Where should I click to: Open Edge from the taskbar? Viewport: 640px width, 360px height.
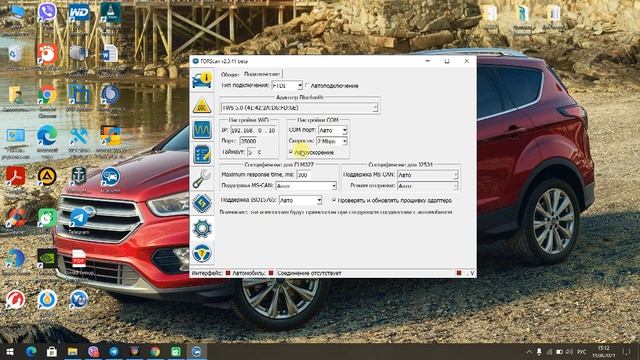tap(31, 351)
